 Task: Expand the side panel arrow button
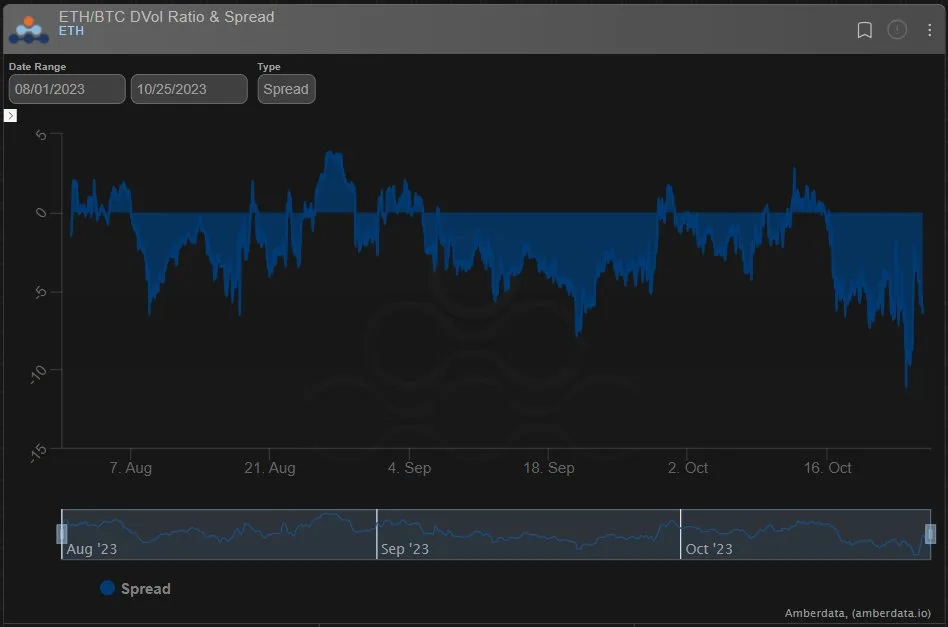[10, 115]
